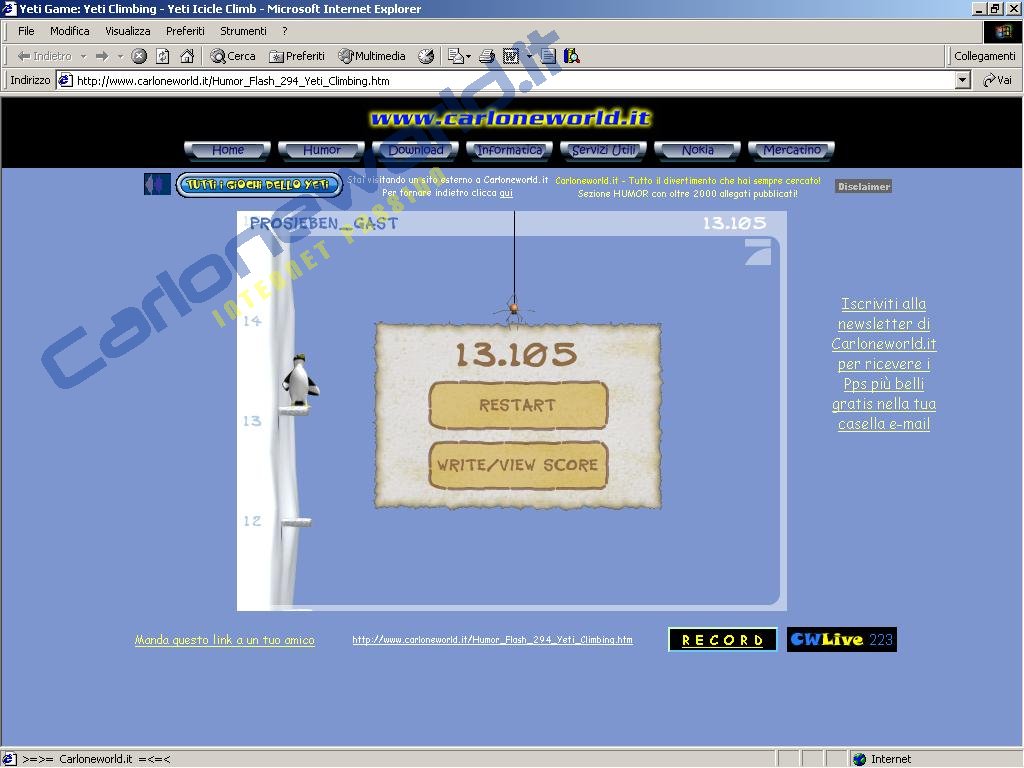Go to the Mercatino site section
The image size is (1024, 768).
[792, 151]
